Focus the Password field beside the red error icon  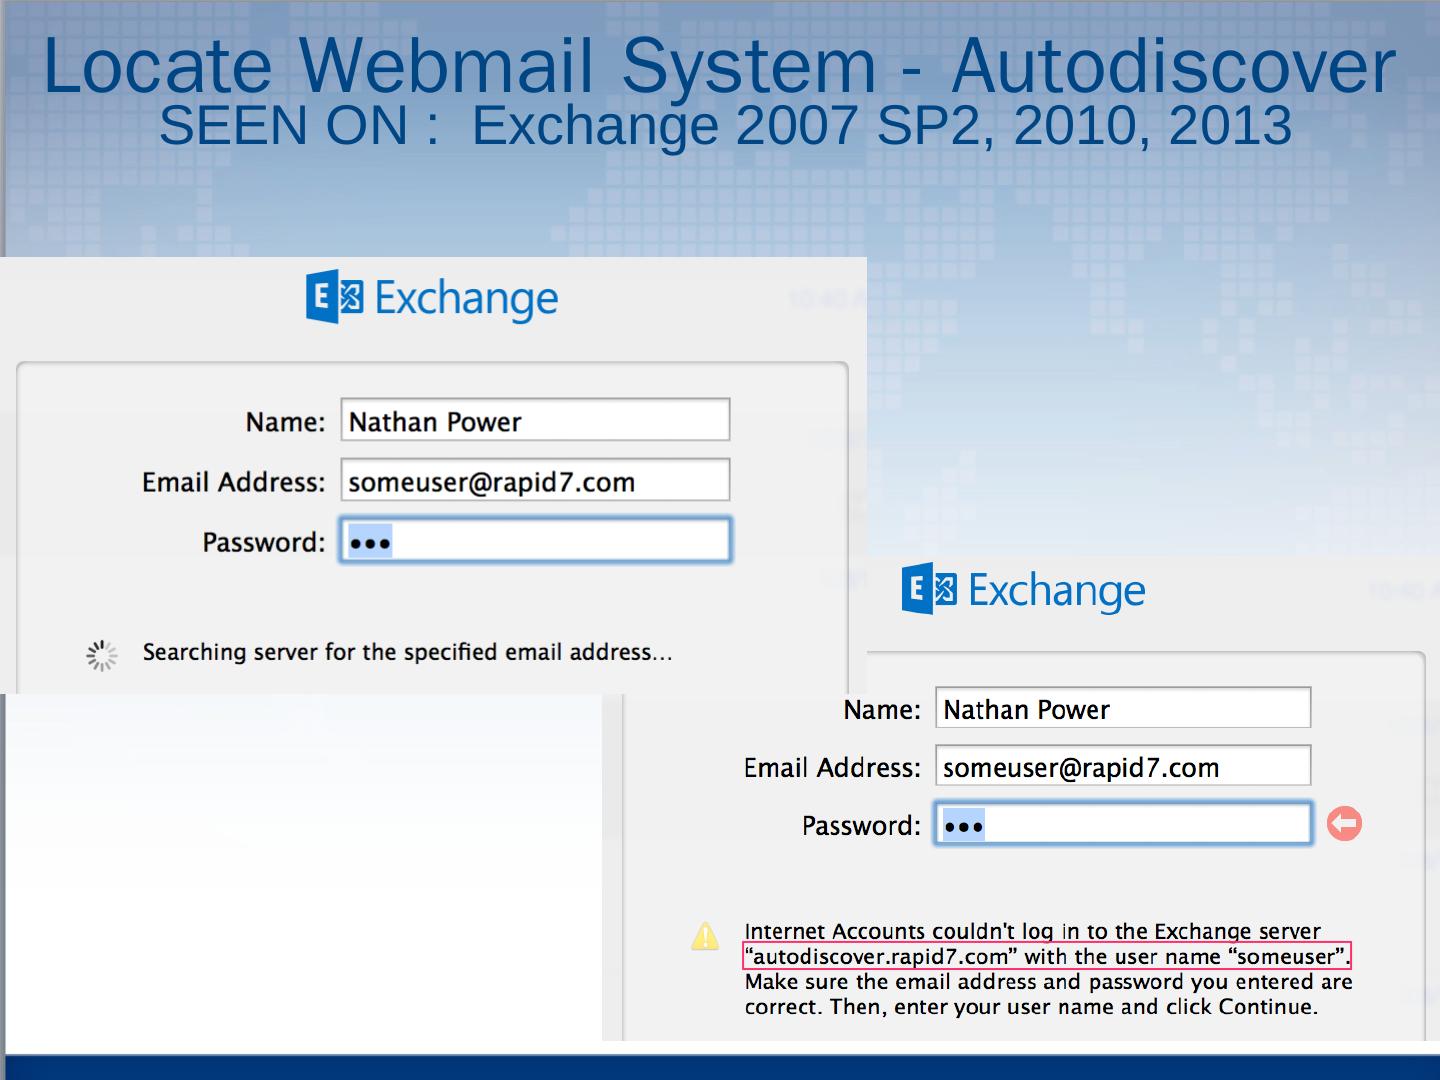1123,824
